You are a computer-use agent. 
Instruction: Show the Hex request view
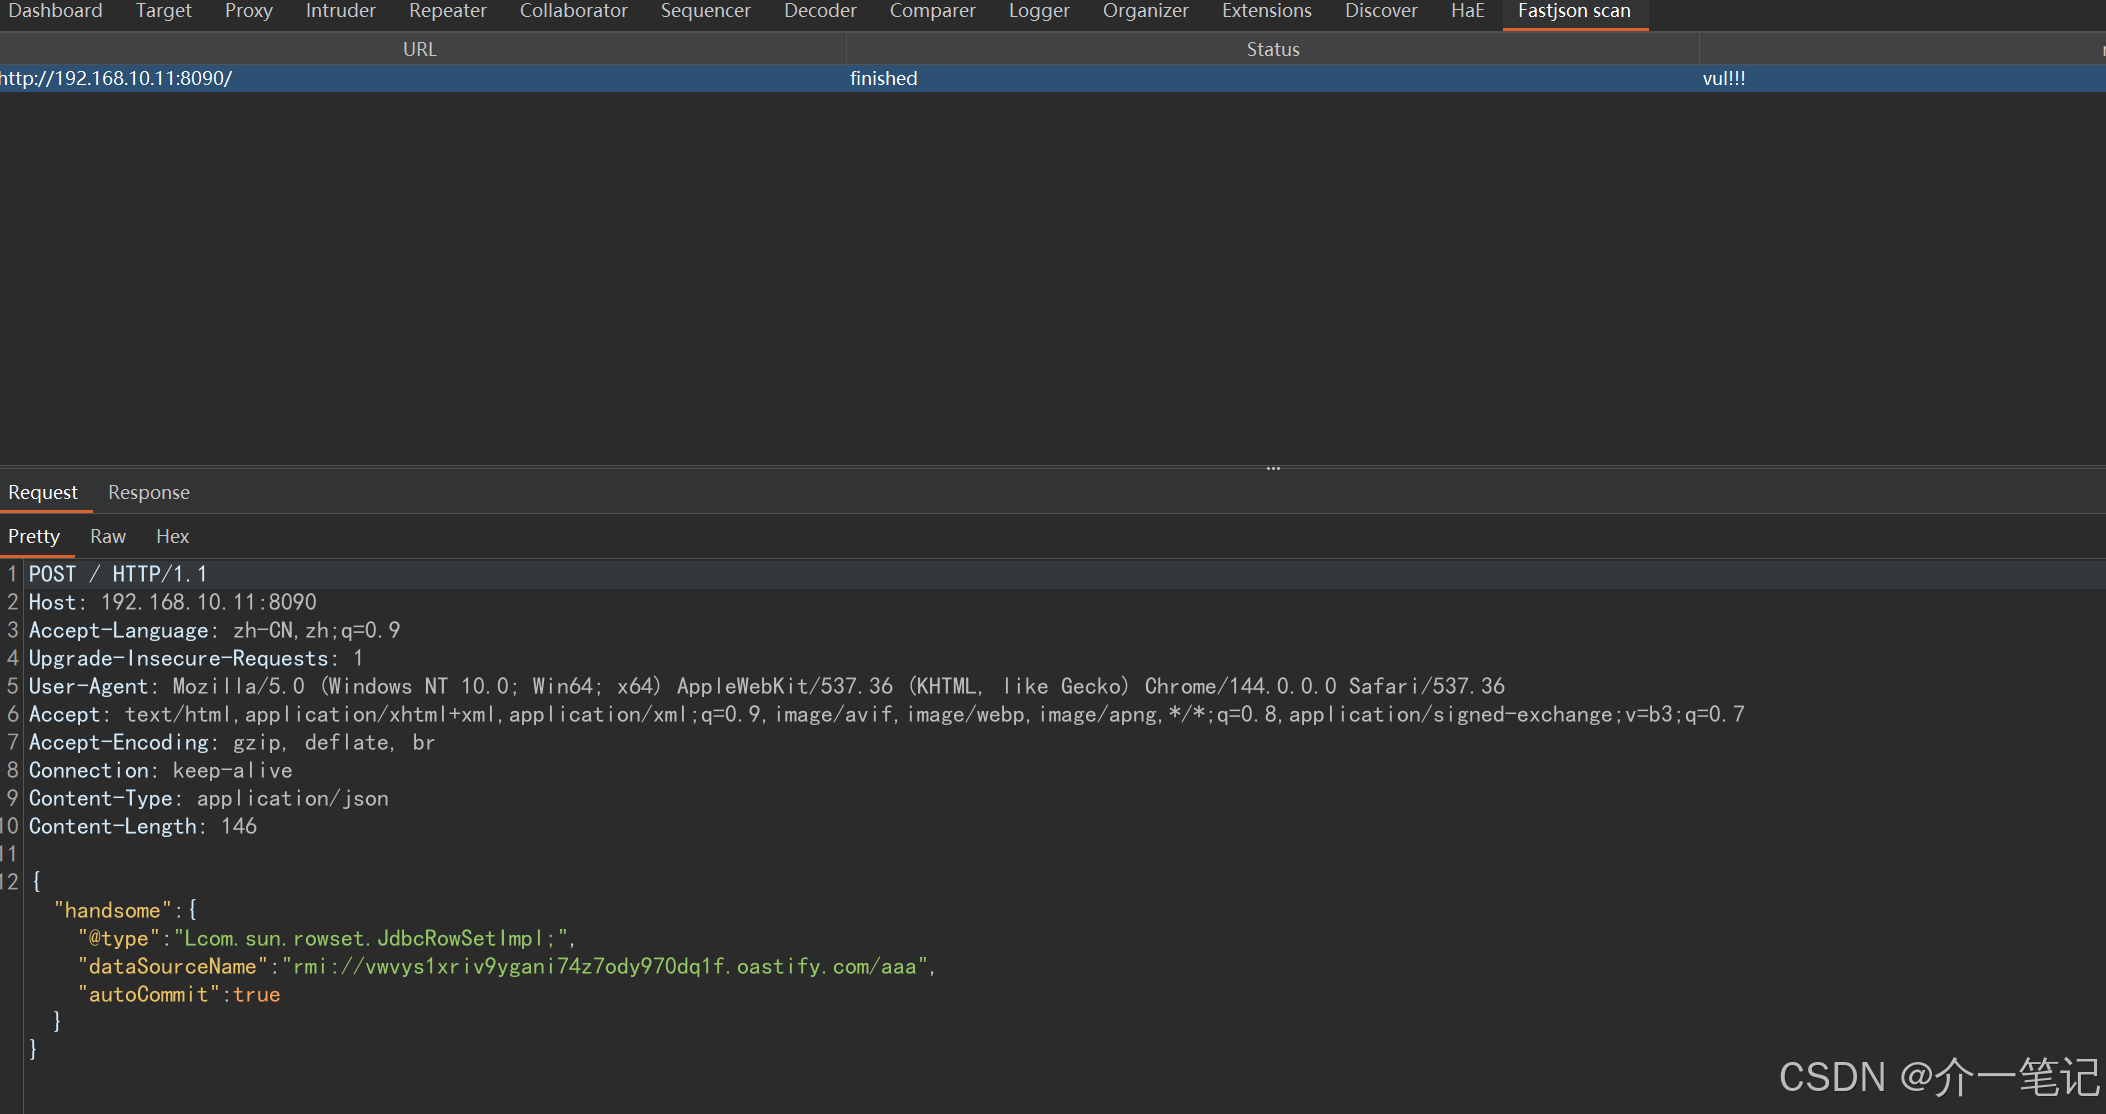172,536
